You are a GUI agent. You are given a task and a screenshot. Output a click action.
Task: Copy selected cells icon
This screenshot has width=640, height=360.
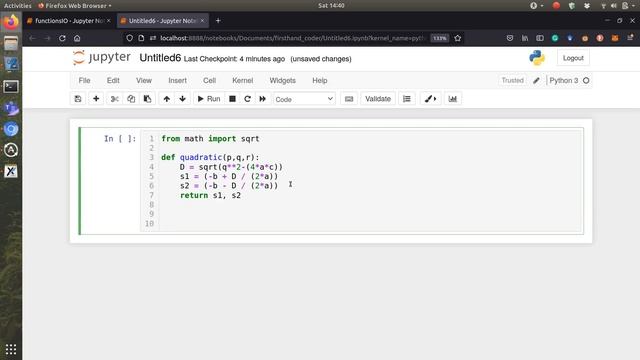tap(131, 99)
